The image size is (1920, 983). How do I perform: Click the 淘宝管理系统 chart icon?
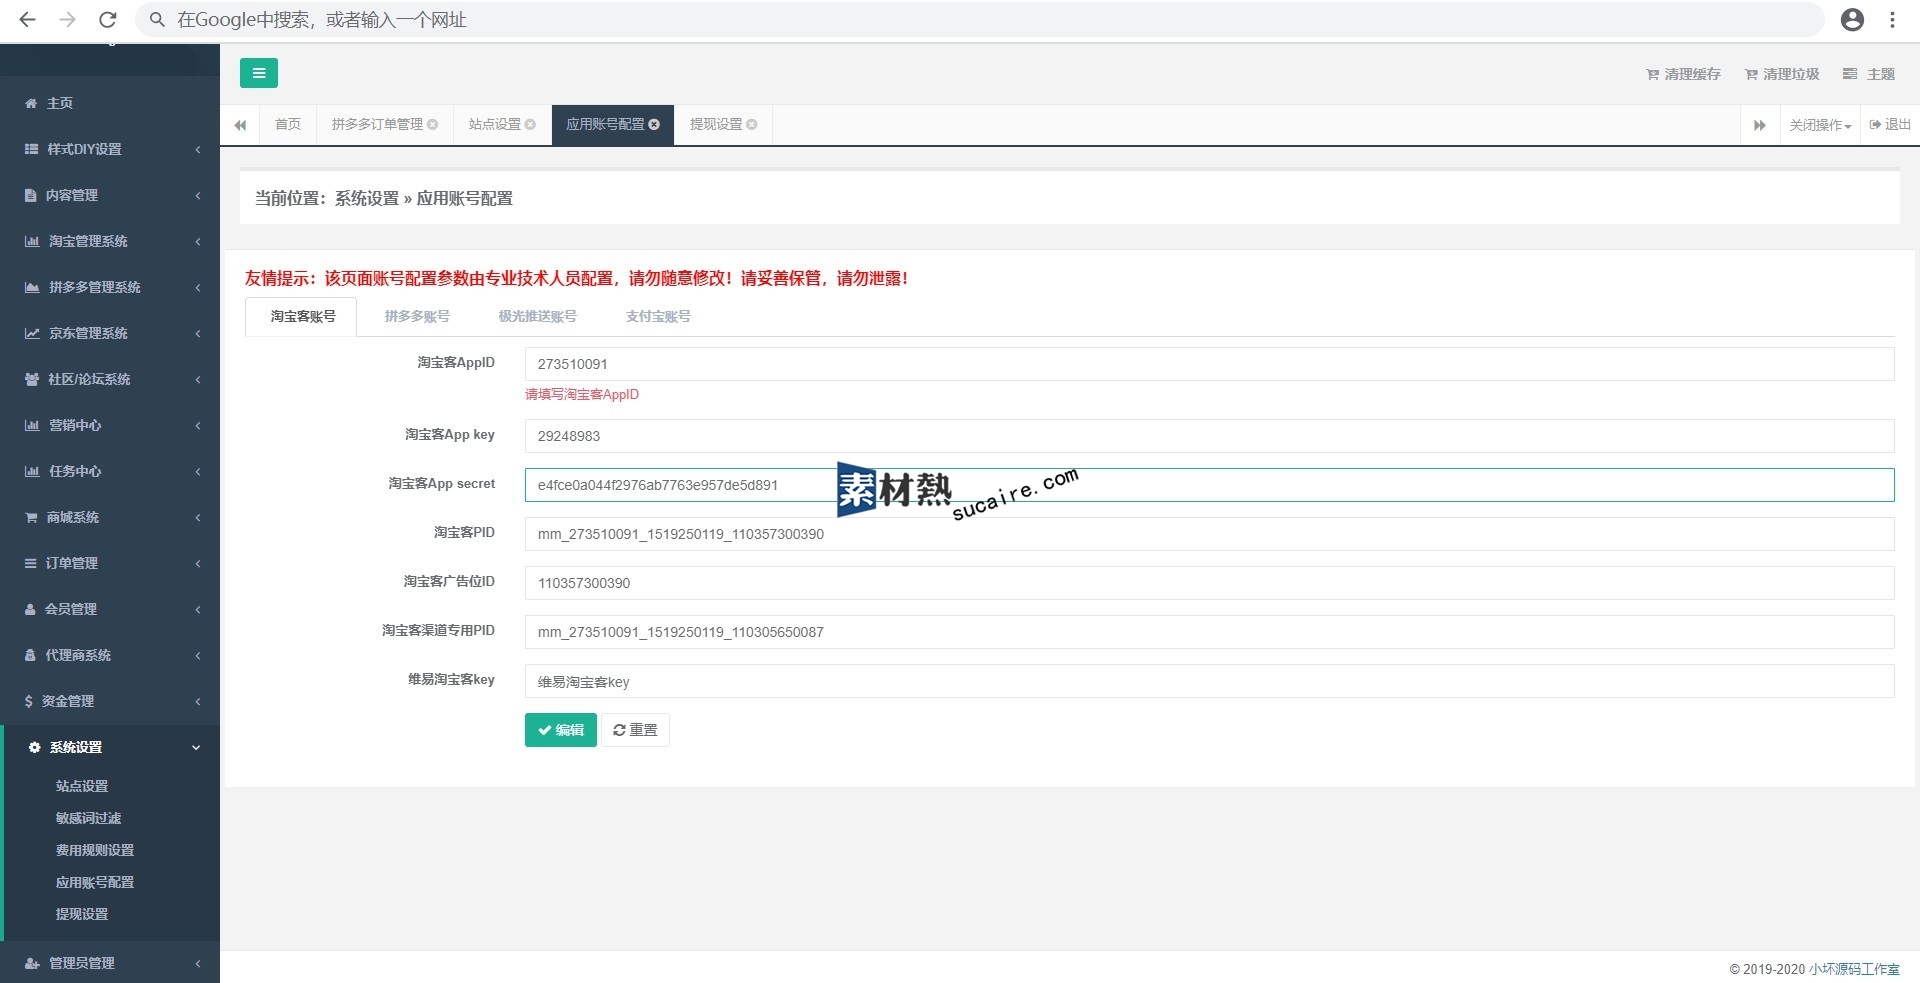32,241
